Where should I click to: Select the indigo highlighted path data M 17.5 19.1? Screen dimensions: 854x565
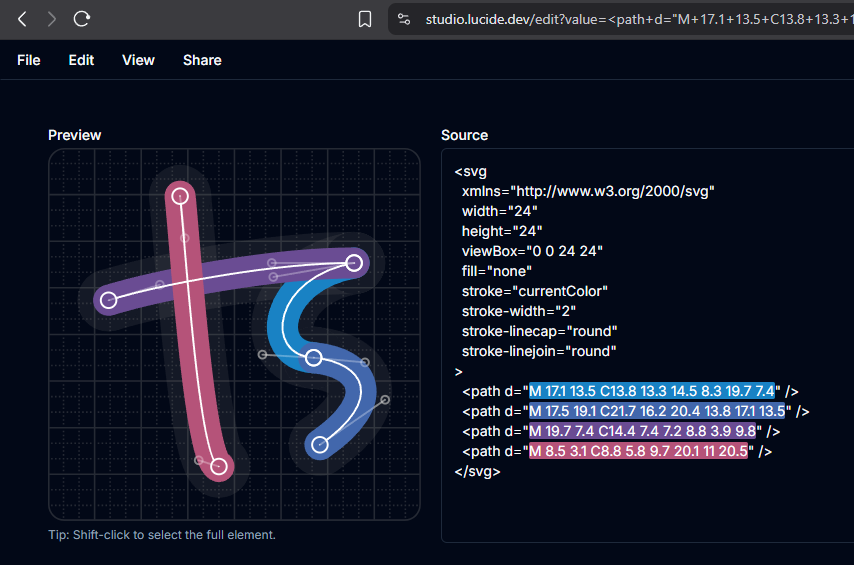tap(657, 411)
